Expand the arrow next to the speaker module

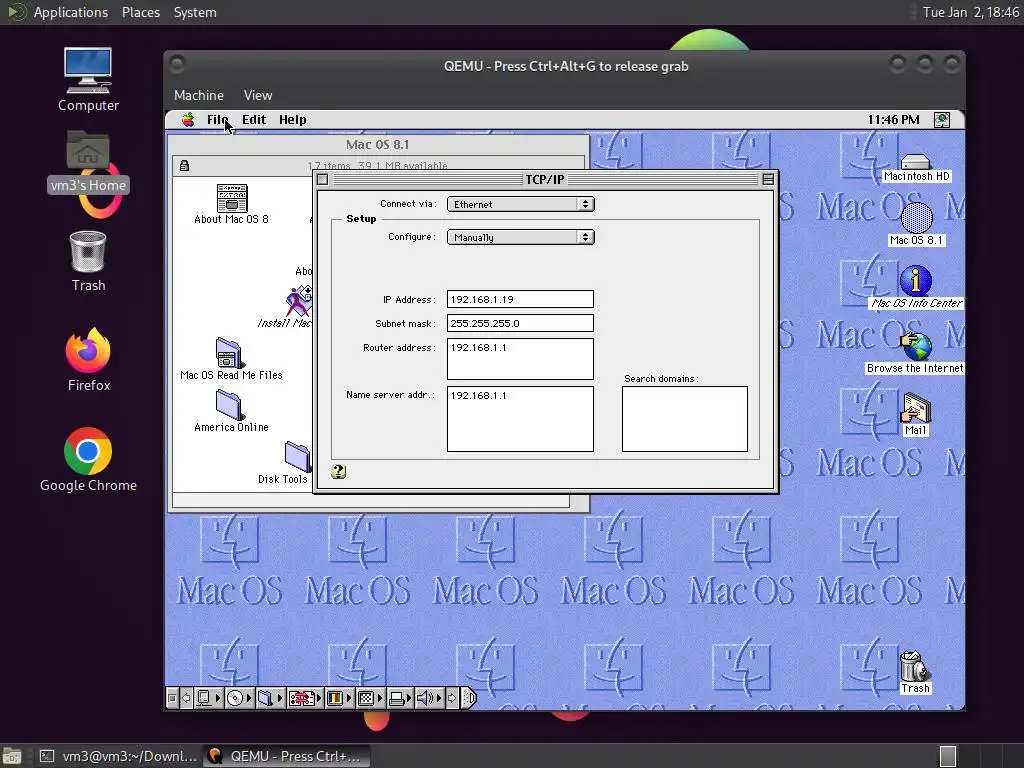(x=439, y=698)
